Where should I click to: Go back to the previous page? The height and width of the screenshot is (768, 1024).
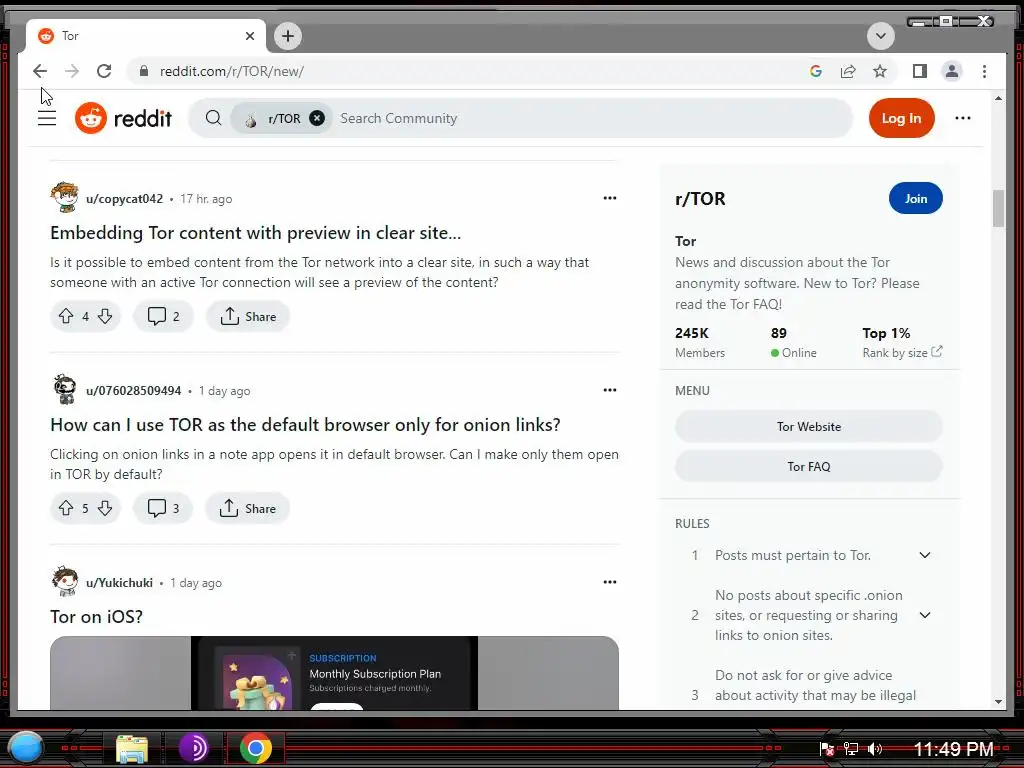[x=40, y=71]
